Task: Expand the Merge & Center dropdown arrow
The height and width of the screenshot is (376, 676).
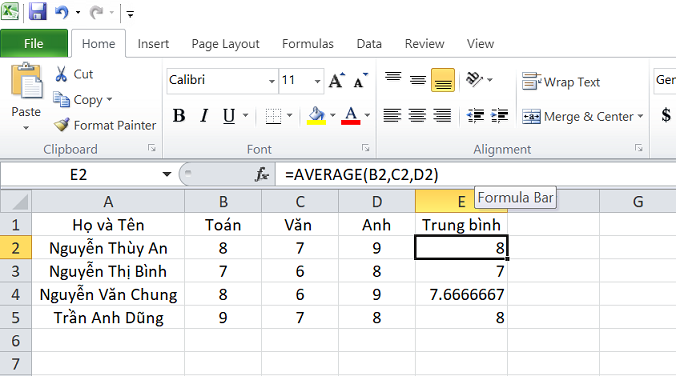Action: click(x=640, y=116)
